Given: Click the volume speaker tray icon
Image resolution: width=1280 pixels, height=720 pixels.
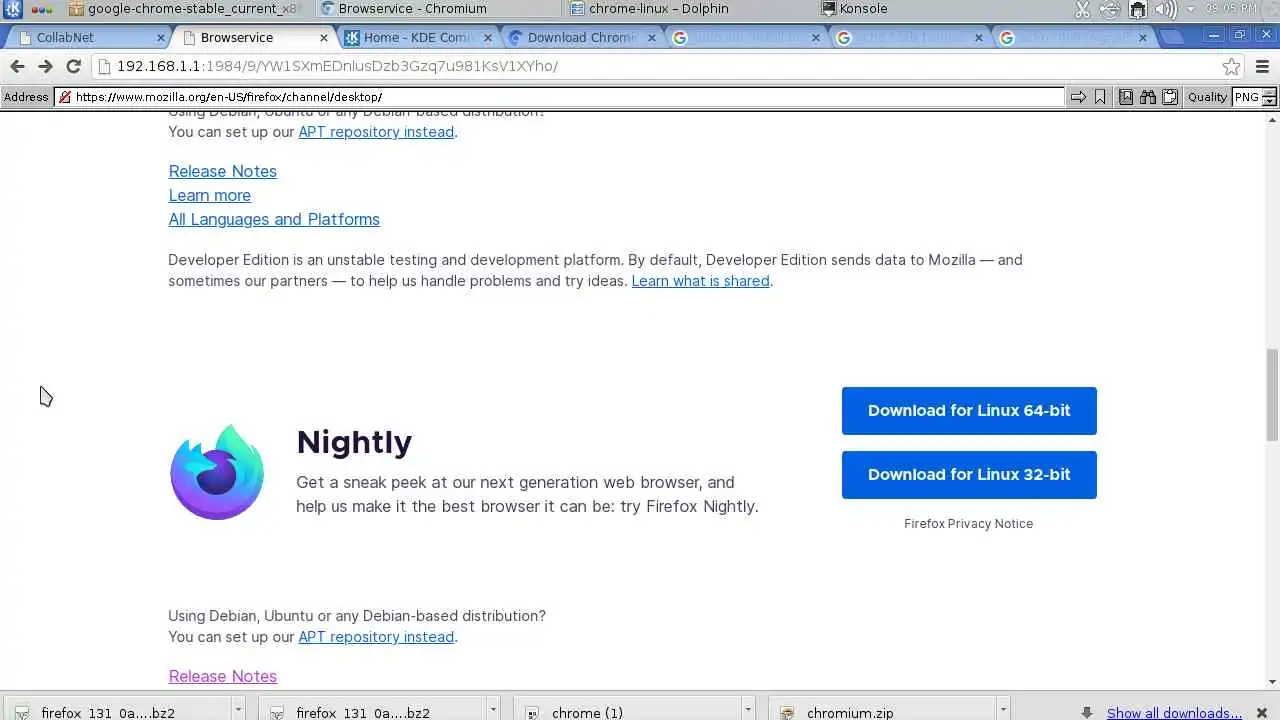Looking at the screenshot, I should click(x=1166, y=9).
